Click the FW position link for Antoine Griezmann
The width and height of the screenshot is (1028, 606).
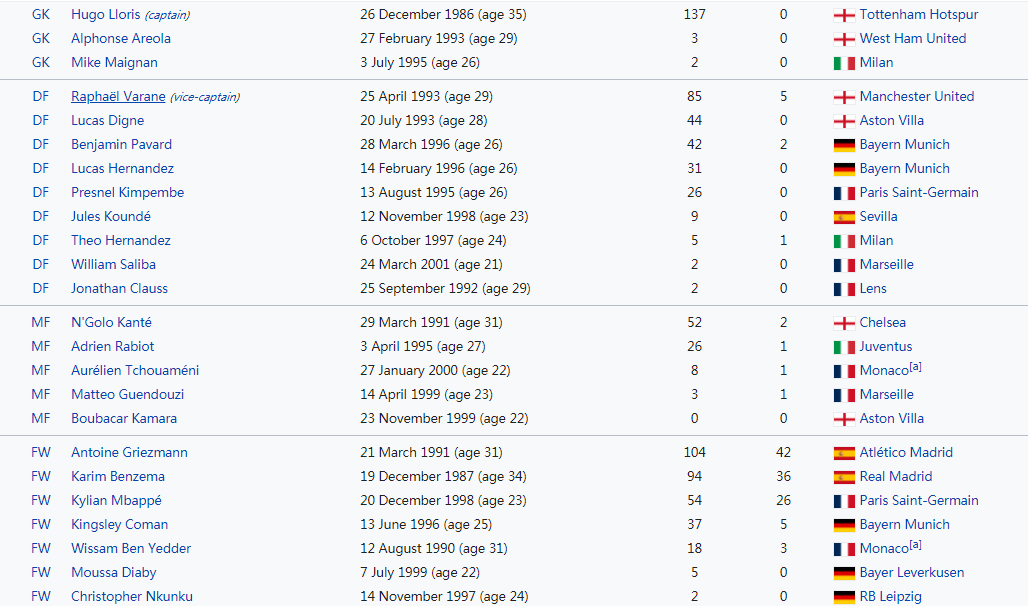tap(41, 453)
